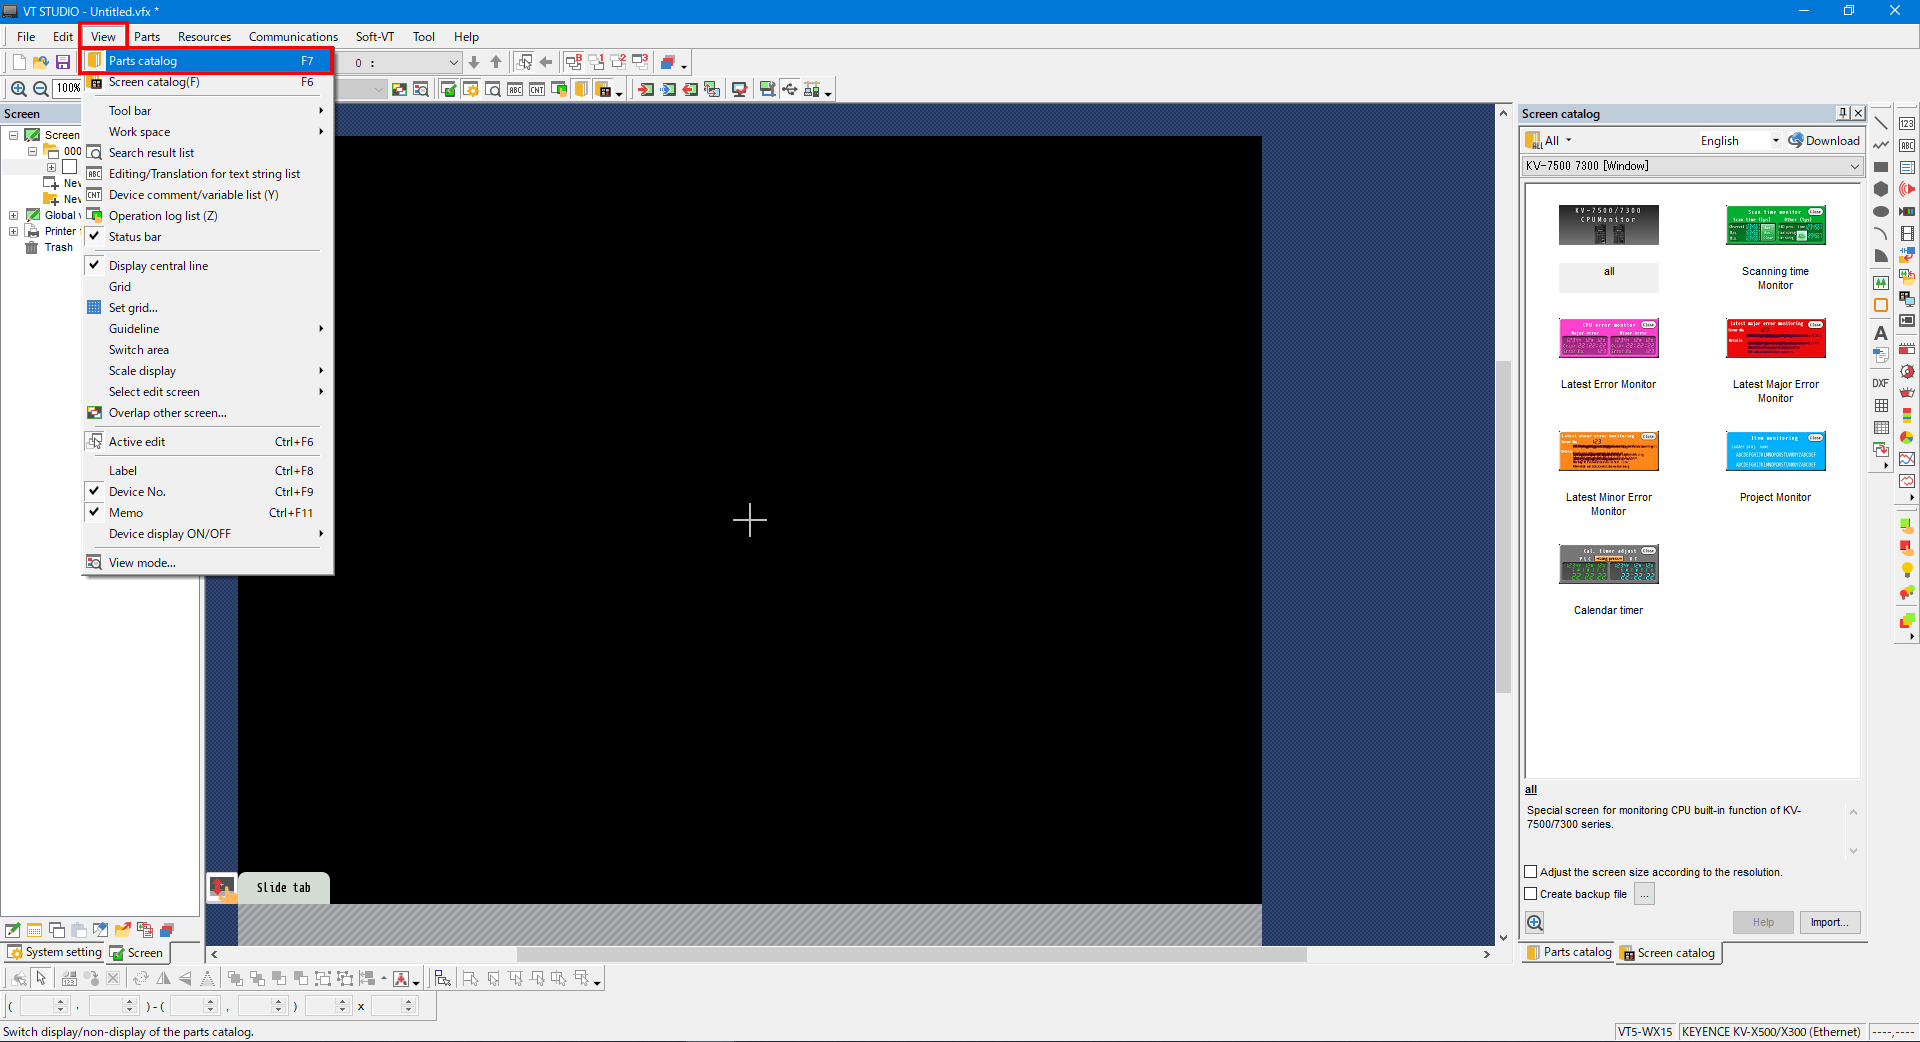Select the Latest Error Monitor thumbnail

point(1608,339)
